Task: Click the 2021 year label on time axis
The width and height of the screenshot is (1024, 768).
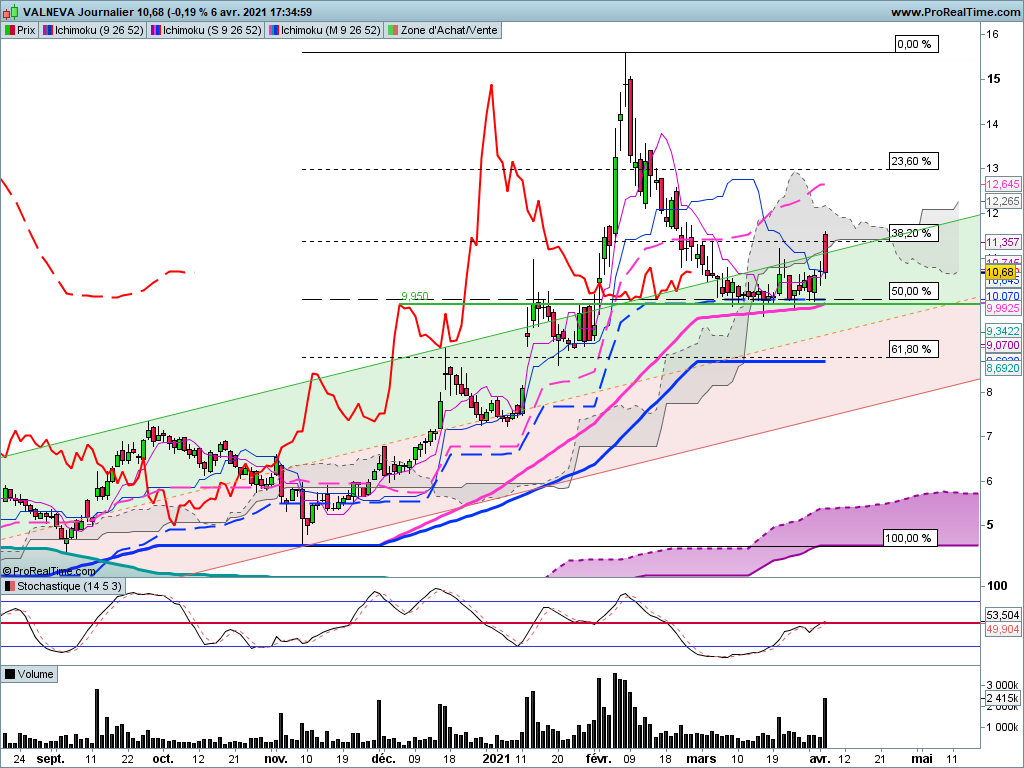Action: coord(496,759)
